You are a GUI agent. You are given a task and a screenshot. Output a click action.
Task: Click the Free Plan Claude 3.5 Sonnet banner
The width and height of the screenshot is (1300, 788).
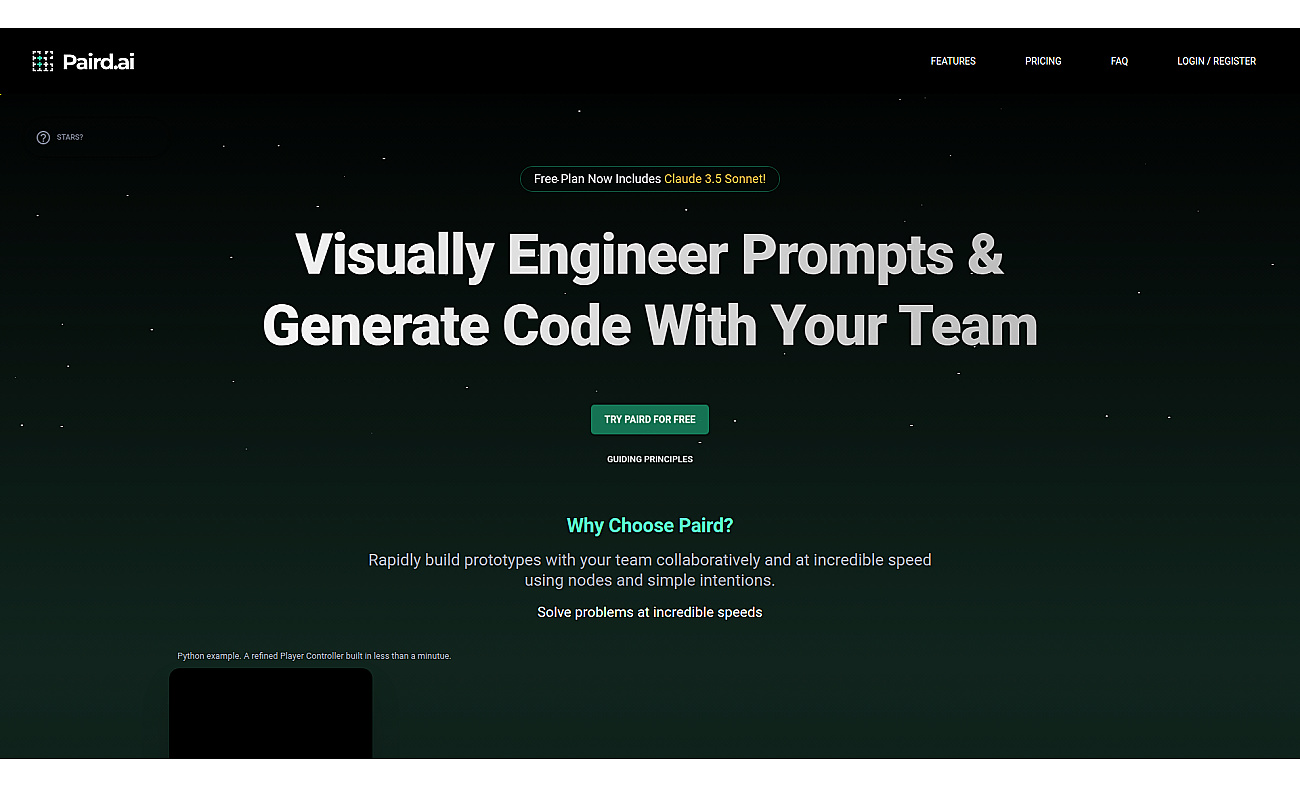(650, 179)
